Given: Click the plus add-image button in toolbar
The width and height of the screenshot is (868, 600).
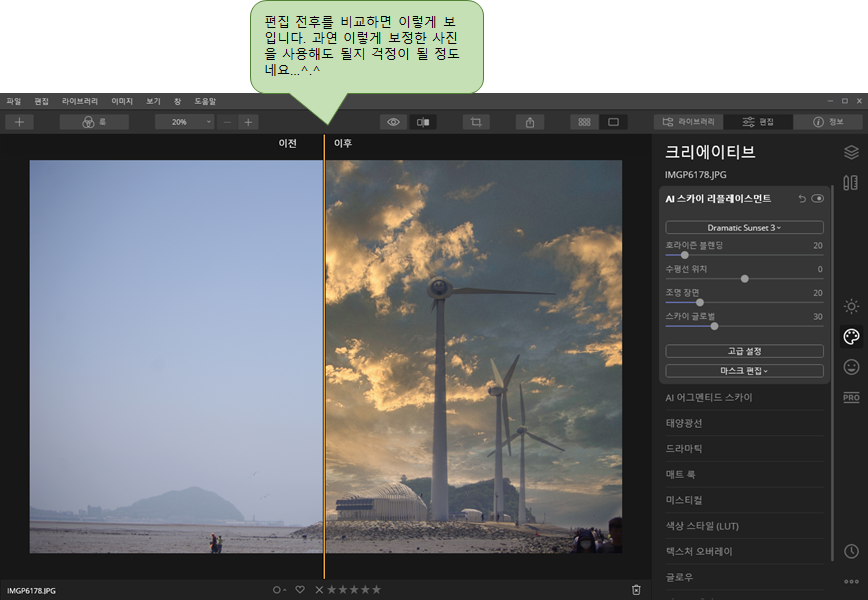Looking at the screenshot, I should point(19,122).
